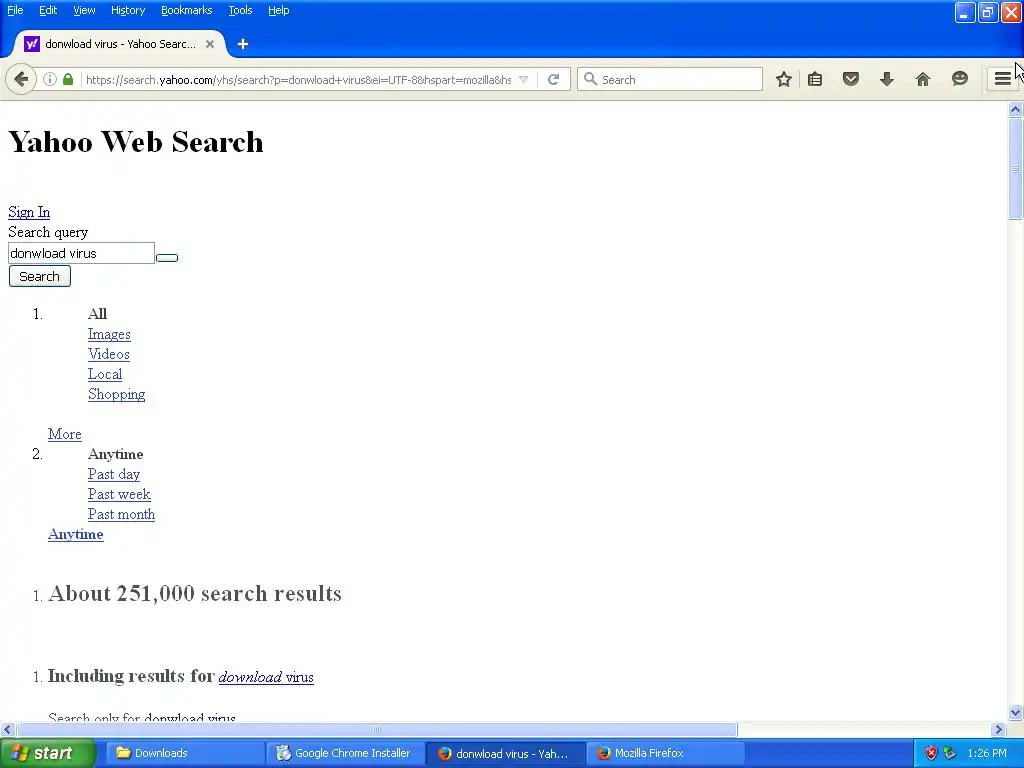Filter results by Past day

pyautogui.click(x=114, y=474)
